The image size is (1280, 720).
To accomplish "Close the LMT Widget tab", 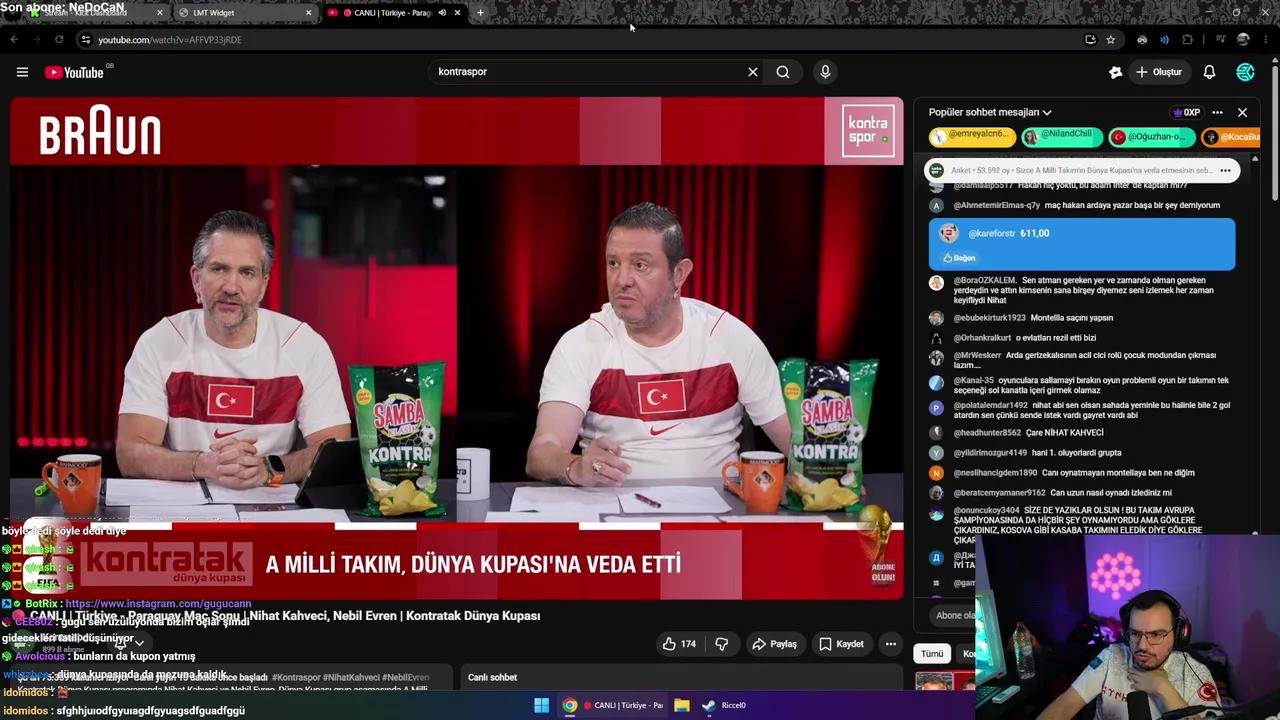I will tap(308, 13).
